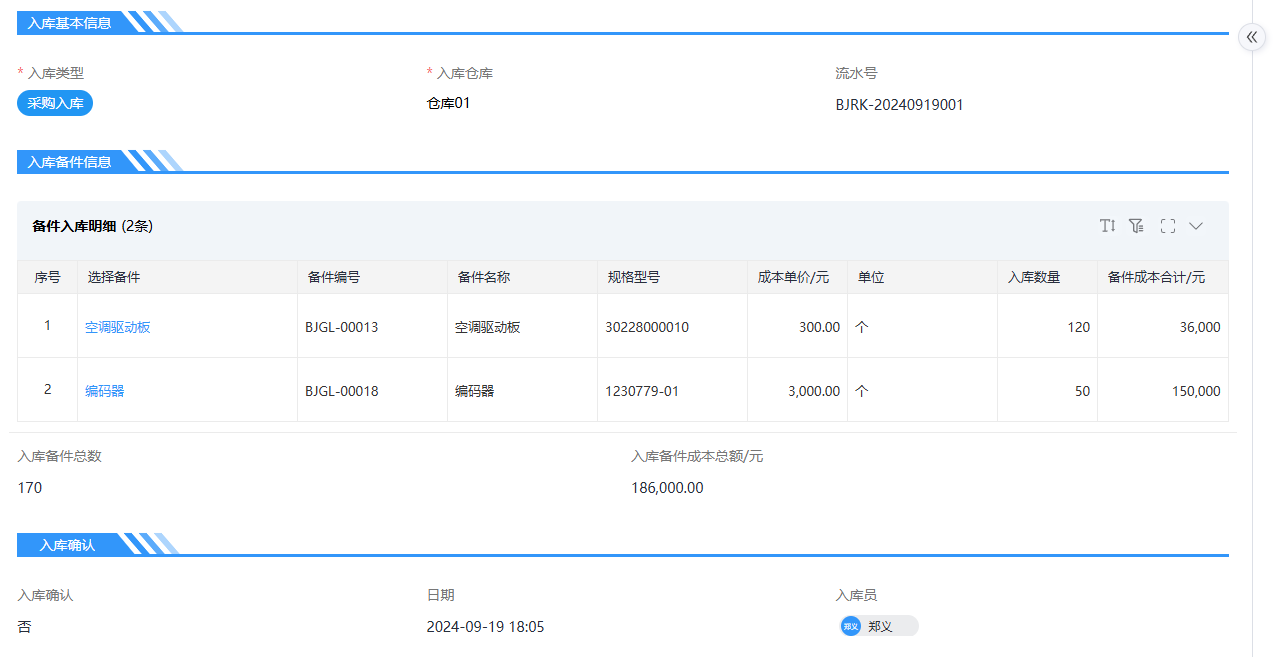Open the table filter funnel icon

(x=1136, y=226)
